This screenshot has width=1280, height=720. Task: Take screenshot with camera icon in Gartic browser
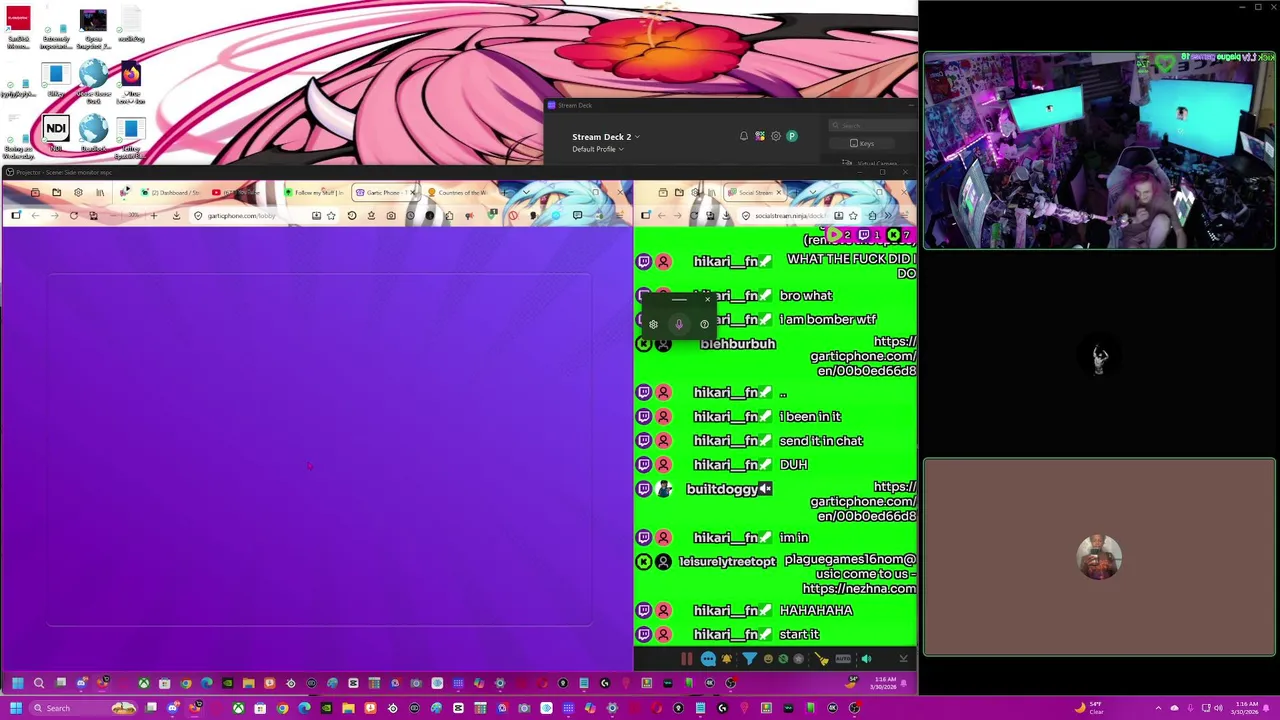(391, 216)
